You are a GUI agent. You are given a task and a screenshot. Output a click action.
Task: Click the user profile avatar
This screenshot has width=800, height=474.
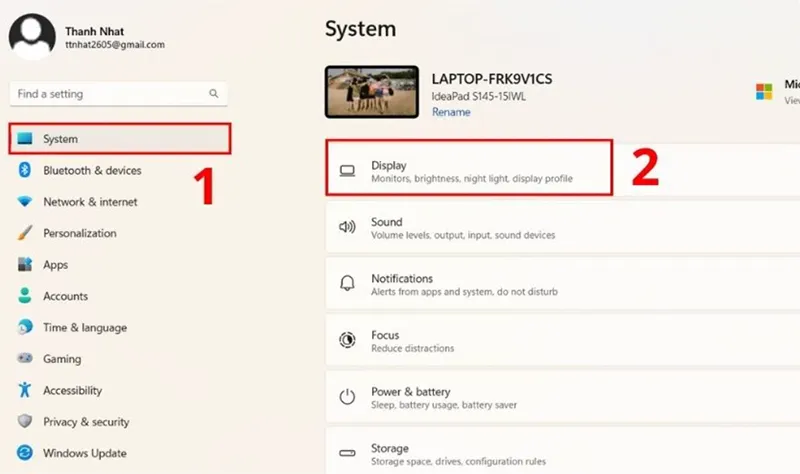pyautogui.click(x=32, y=37)
